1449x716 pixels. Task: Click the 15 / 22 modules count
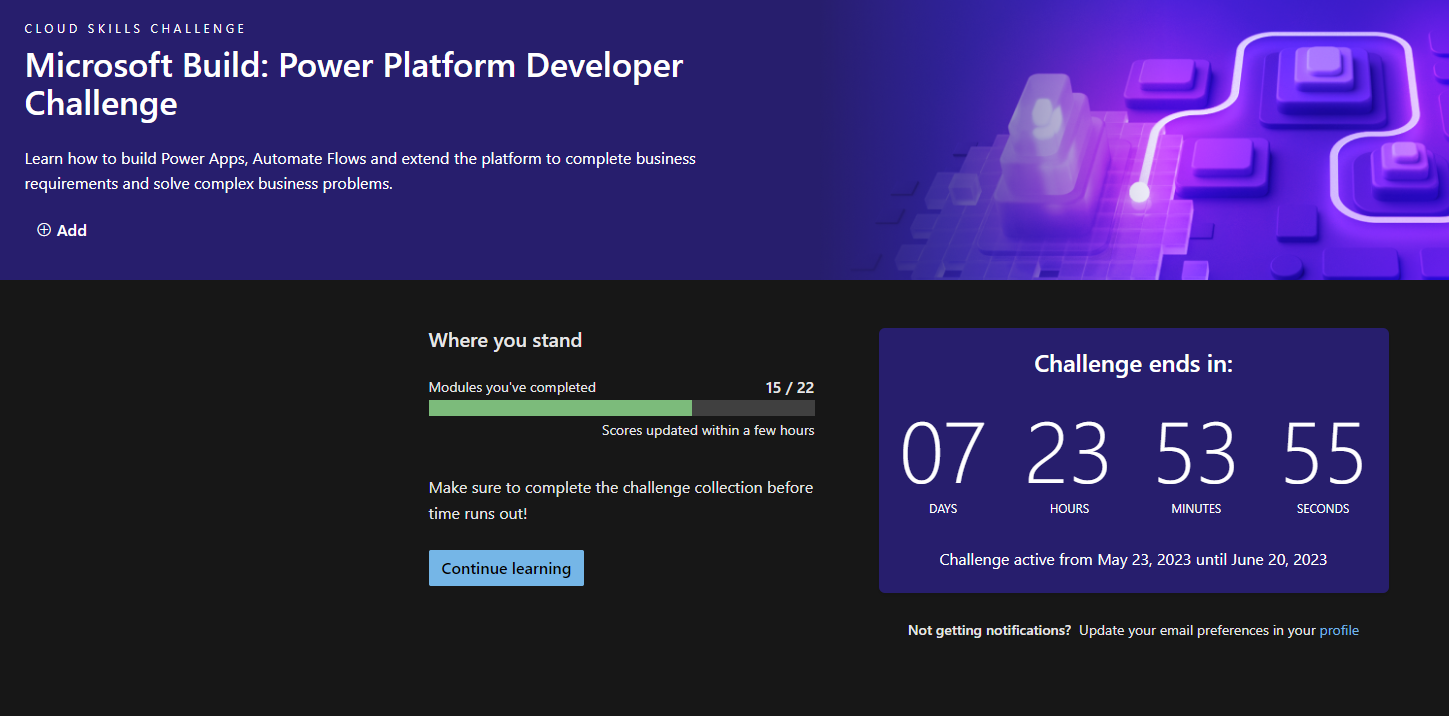(790, 387)
